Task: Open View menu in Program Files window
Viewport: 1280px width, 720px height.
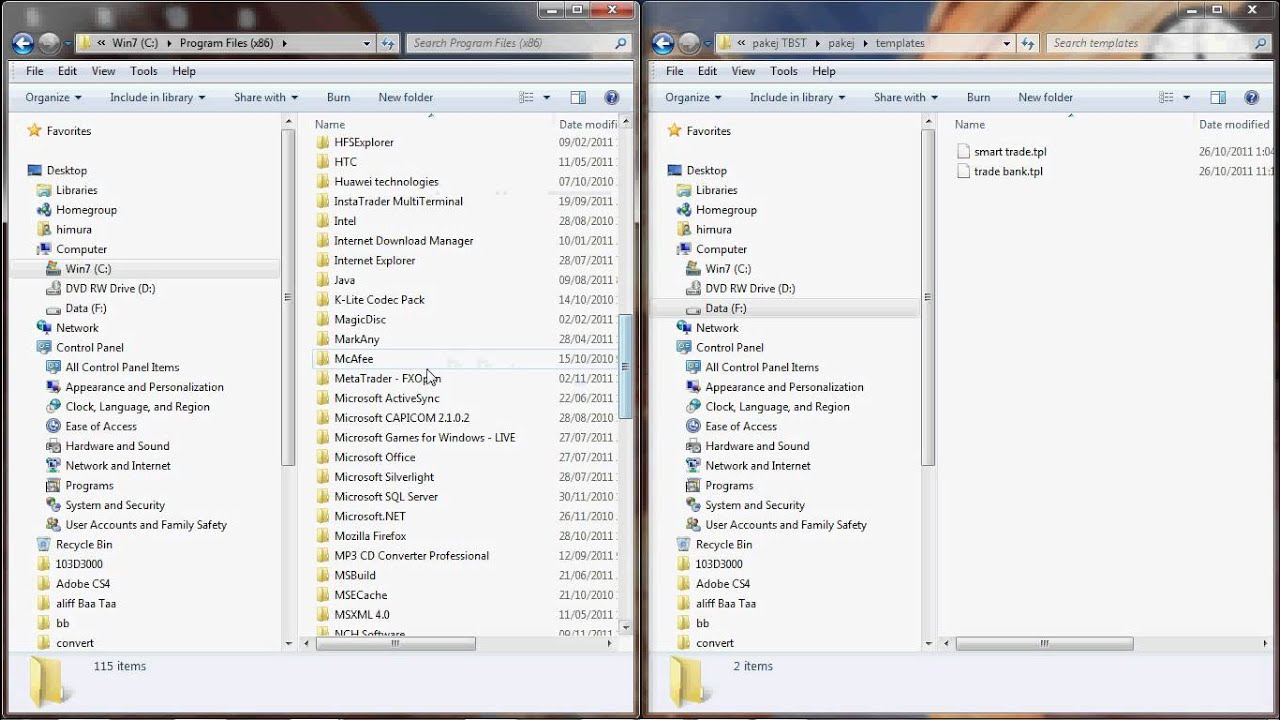Action: coord(103,71)
